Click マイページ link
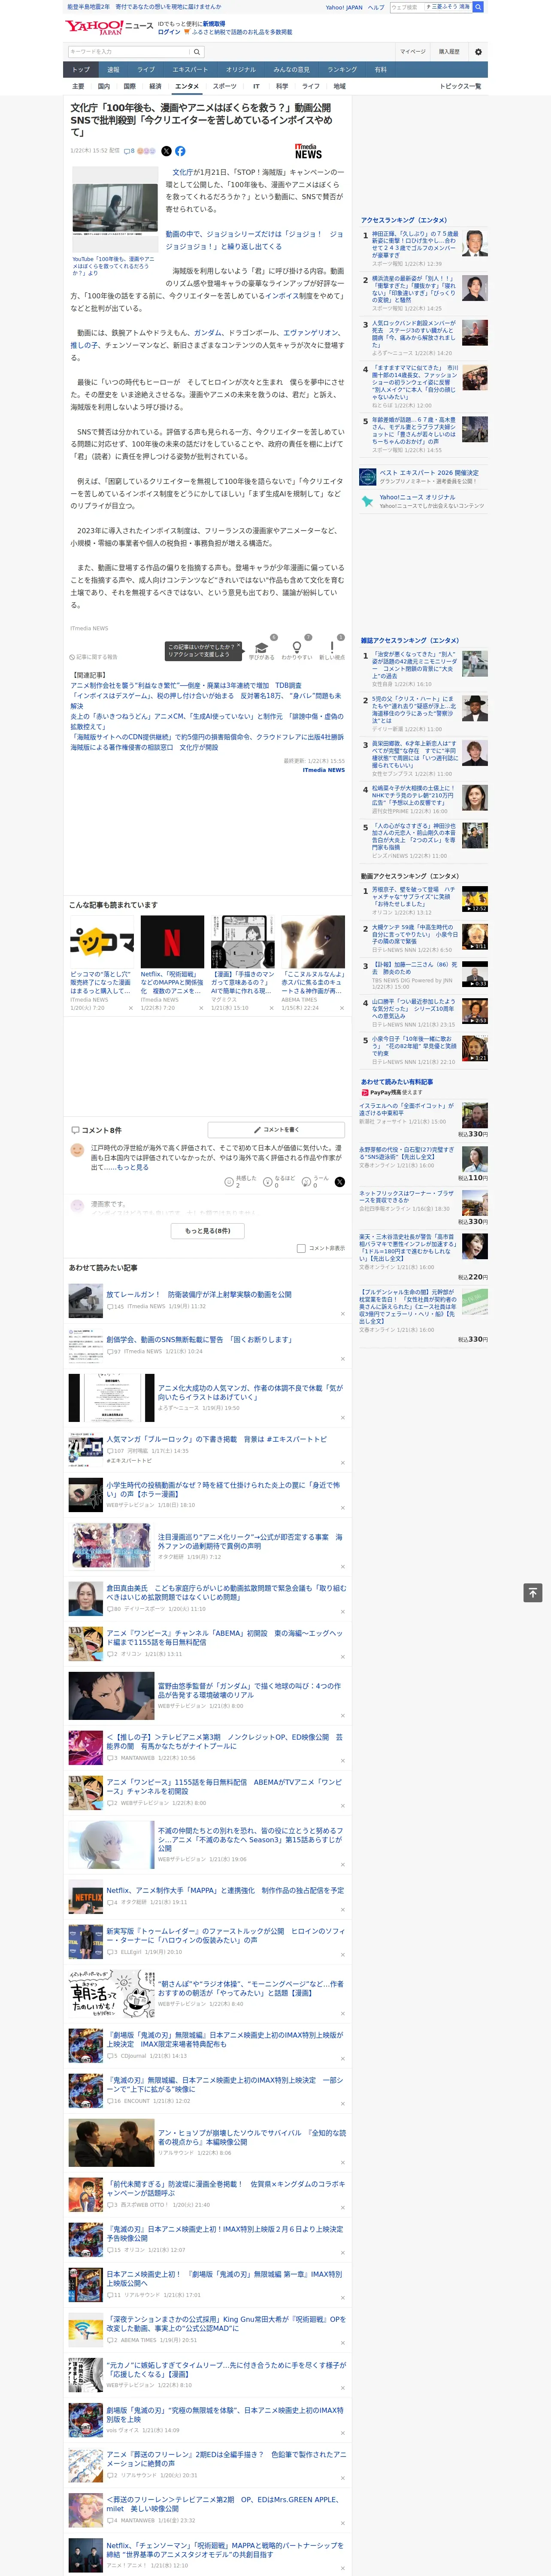 click(x=413, y=52)
